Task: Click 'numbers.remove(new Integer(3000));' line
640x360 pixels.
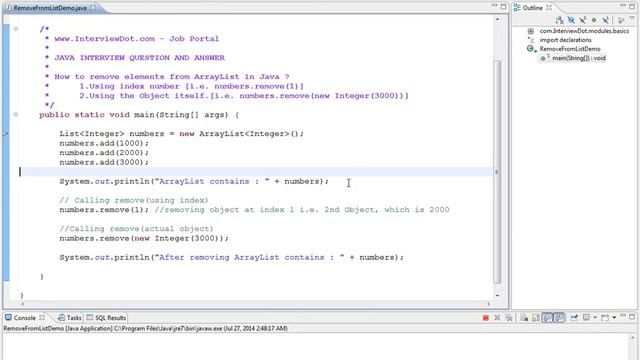Action: pyautogui.click(x=144, y=238)
